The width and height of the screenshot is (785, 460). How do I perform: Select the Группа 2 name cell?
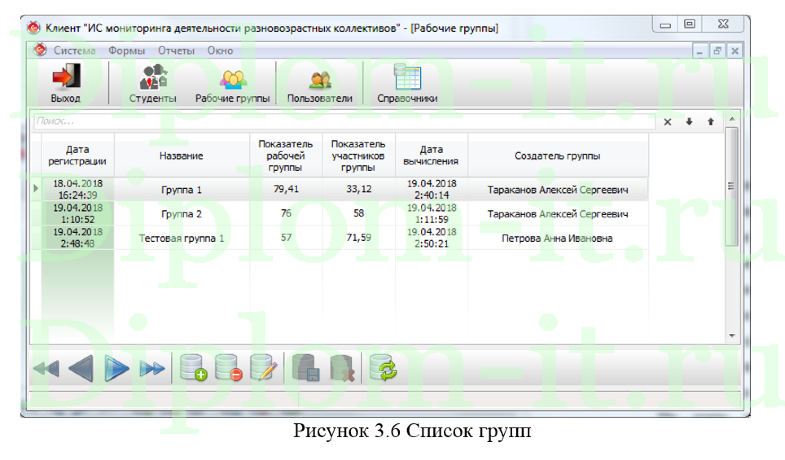point(181,214)
